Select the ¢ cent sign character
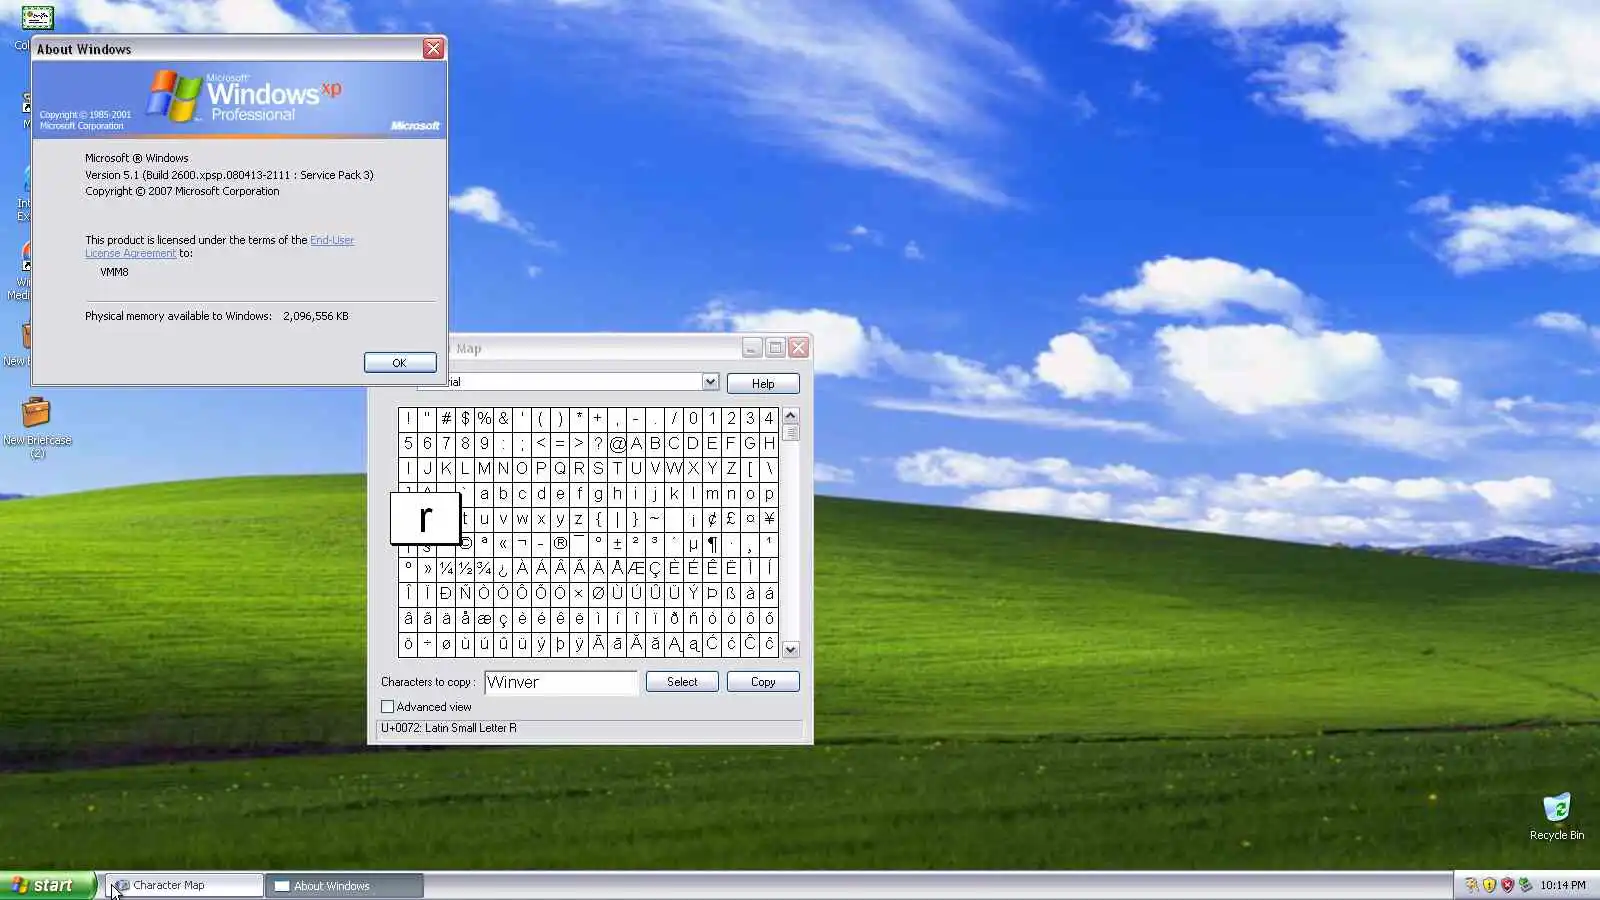This screenshot has width=1600, height=900. 712,518
